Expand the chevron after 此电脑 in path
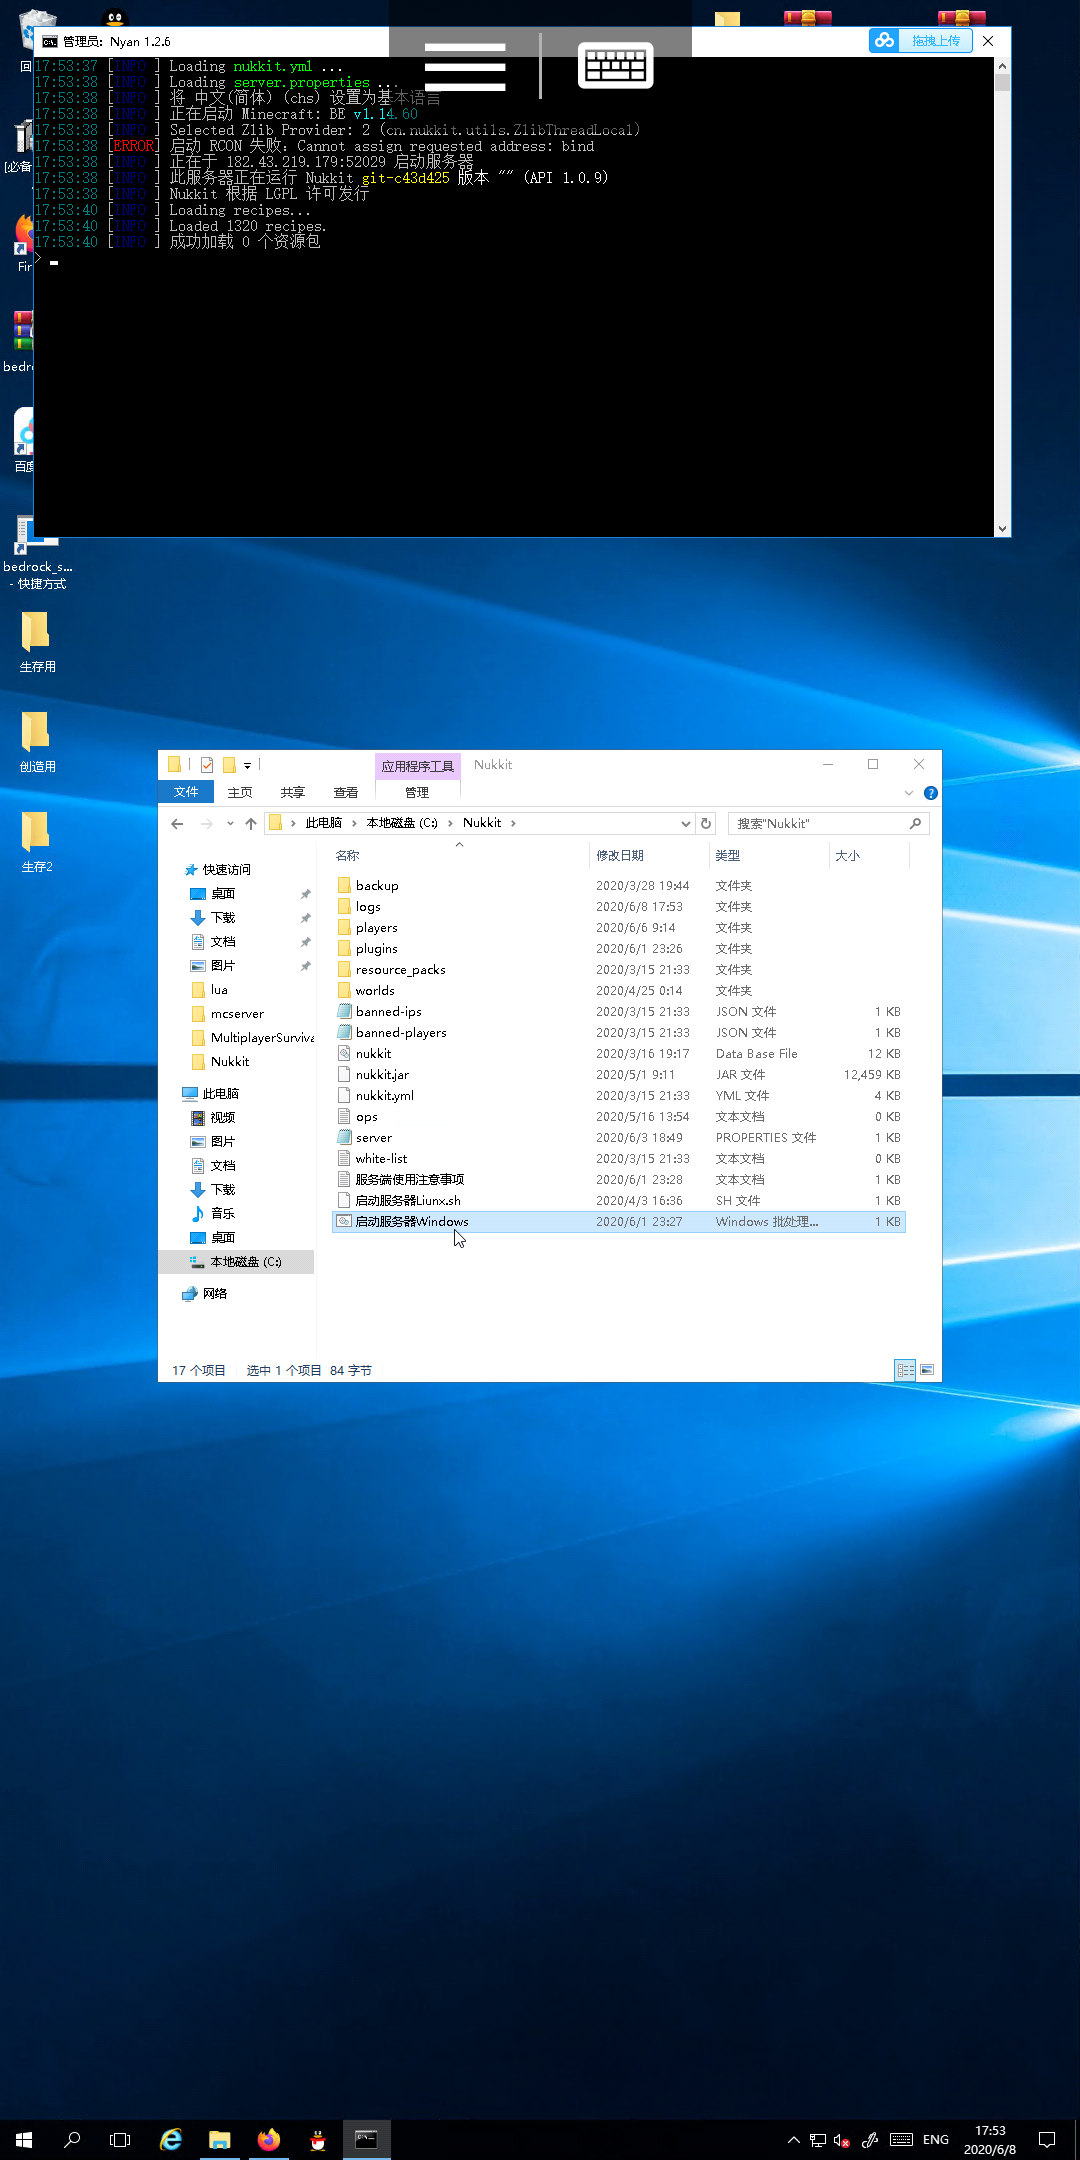The width and height of the screenshot is (1080, 2160). 353,823
